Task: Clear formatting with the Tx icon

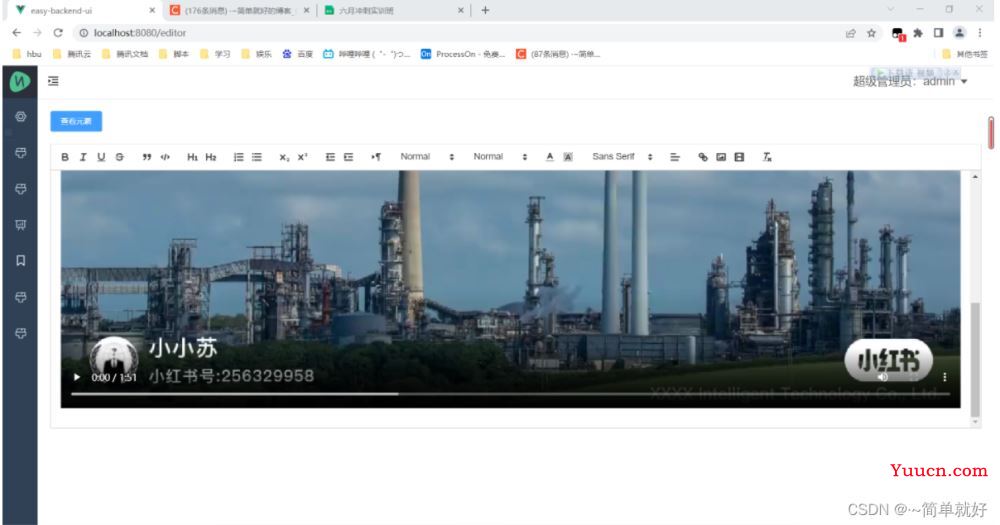Action: coord(767,157)
